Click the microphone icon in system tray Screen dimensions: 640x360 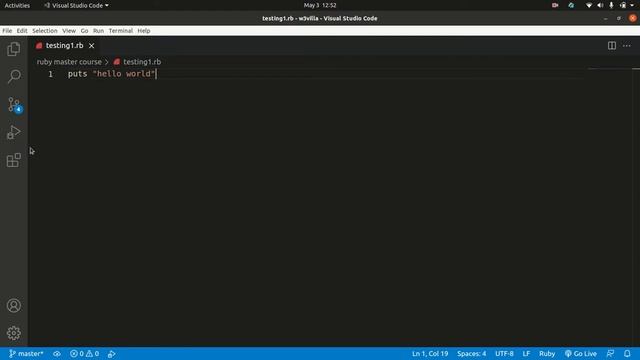(x=611, y=5)
